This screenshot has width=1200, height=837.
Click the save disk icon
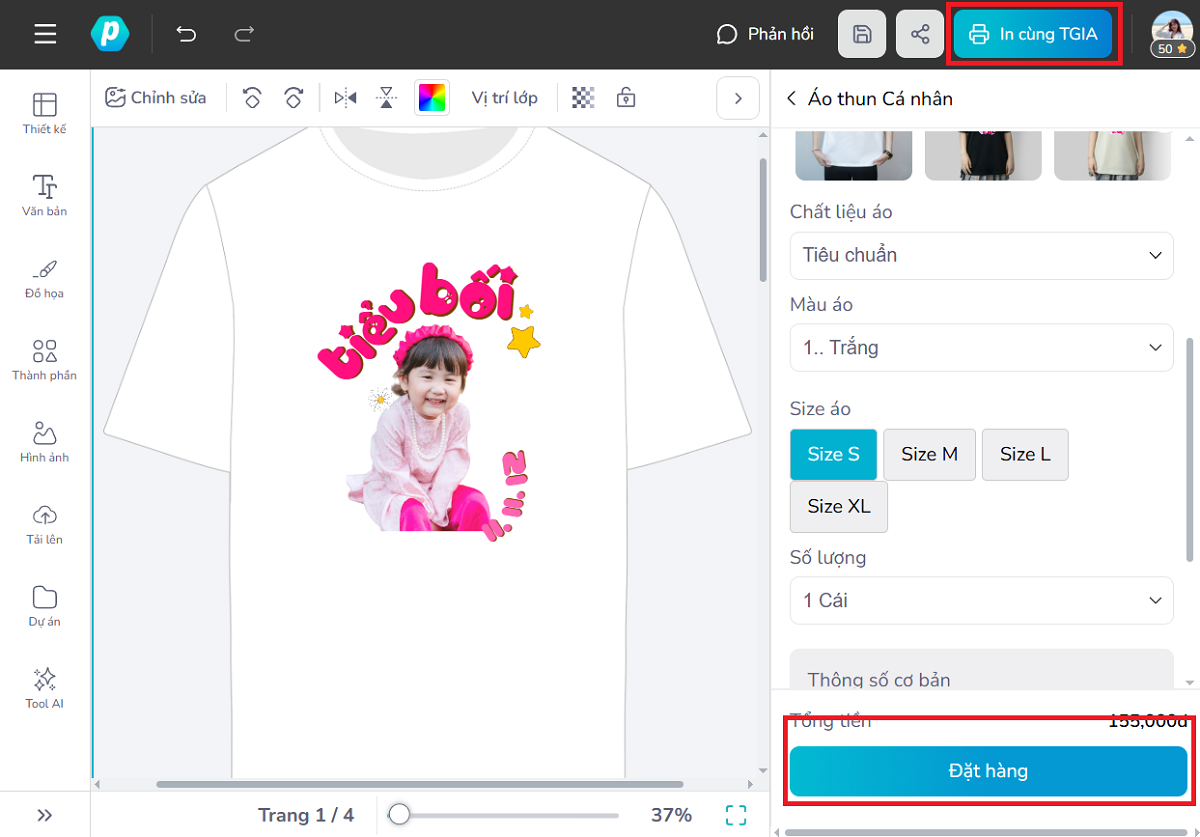pos(862,35)
